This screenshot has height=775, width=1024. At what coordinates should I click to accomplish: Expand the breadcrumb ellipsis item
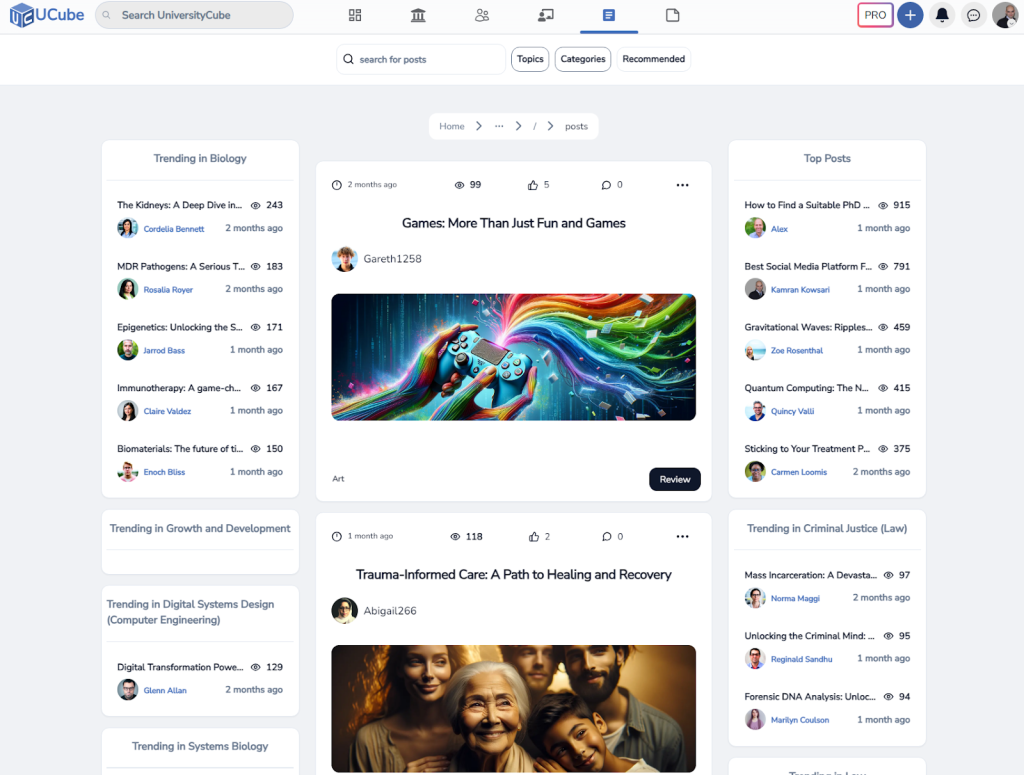coord(499,126)
